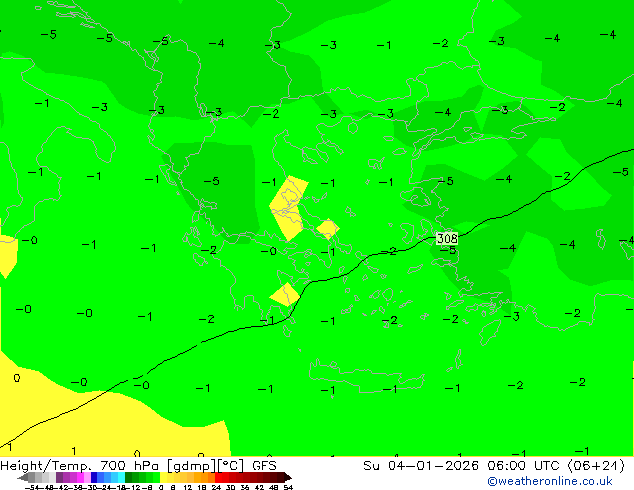
Task: Select the dark green legend swatch above -12
Action: pos(129,477)
